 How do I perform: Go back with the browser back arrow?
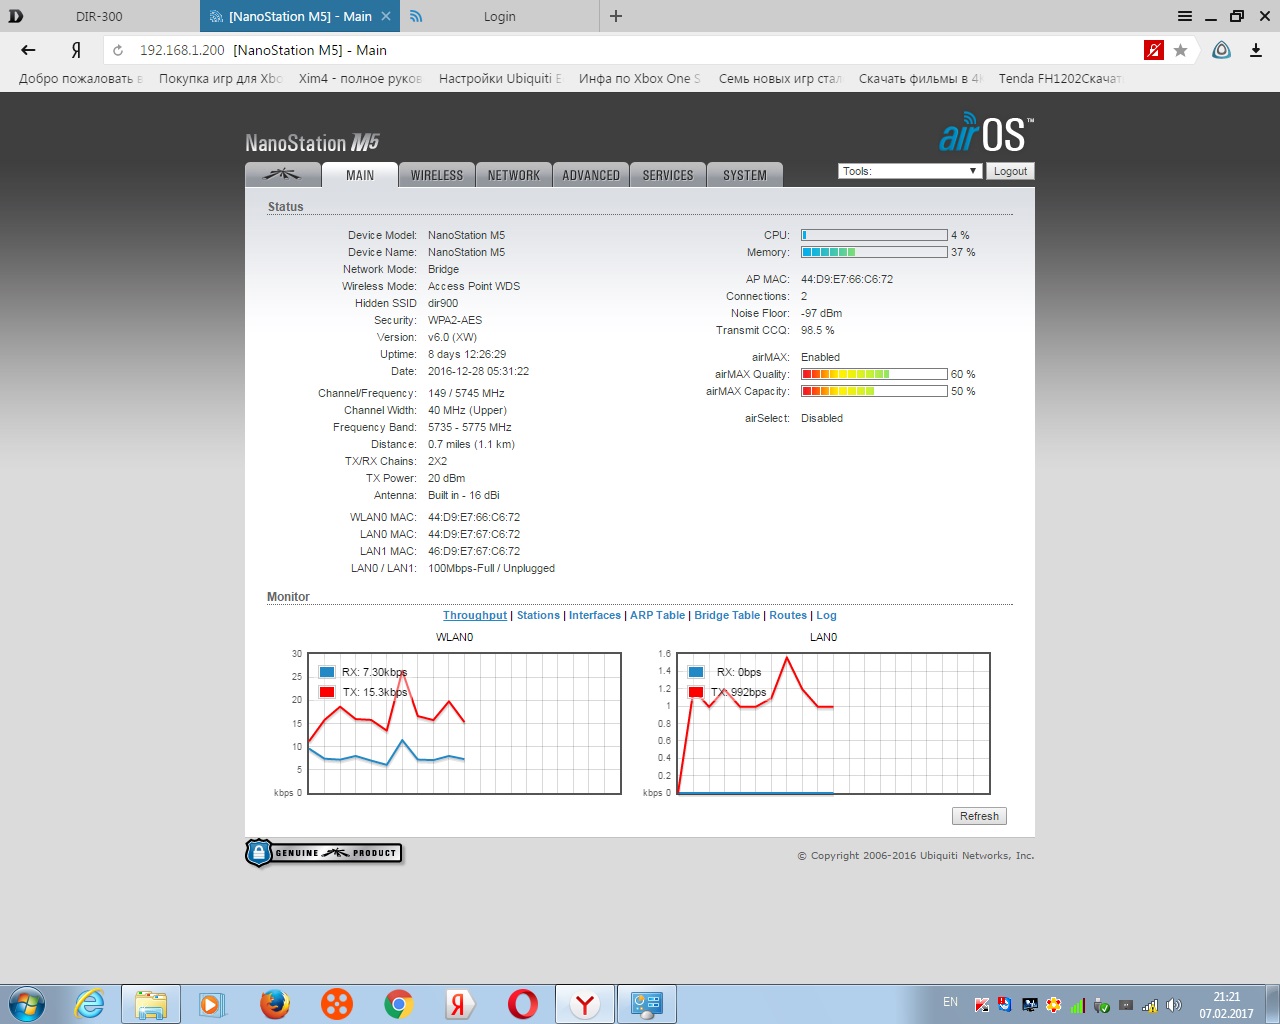[x=28, y=50]
